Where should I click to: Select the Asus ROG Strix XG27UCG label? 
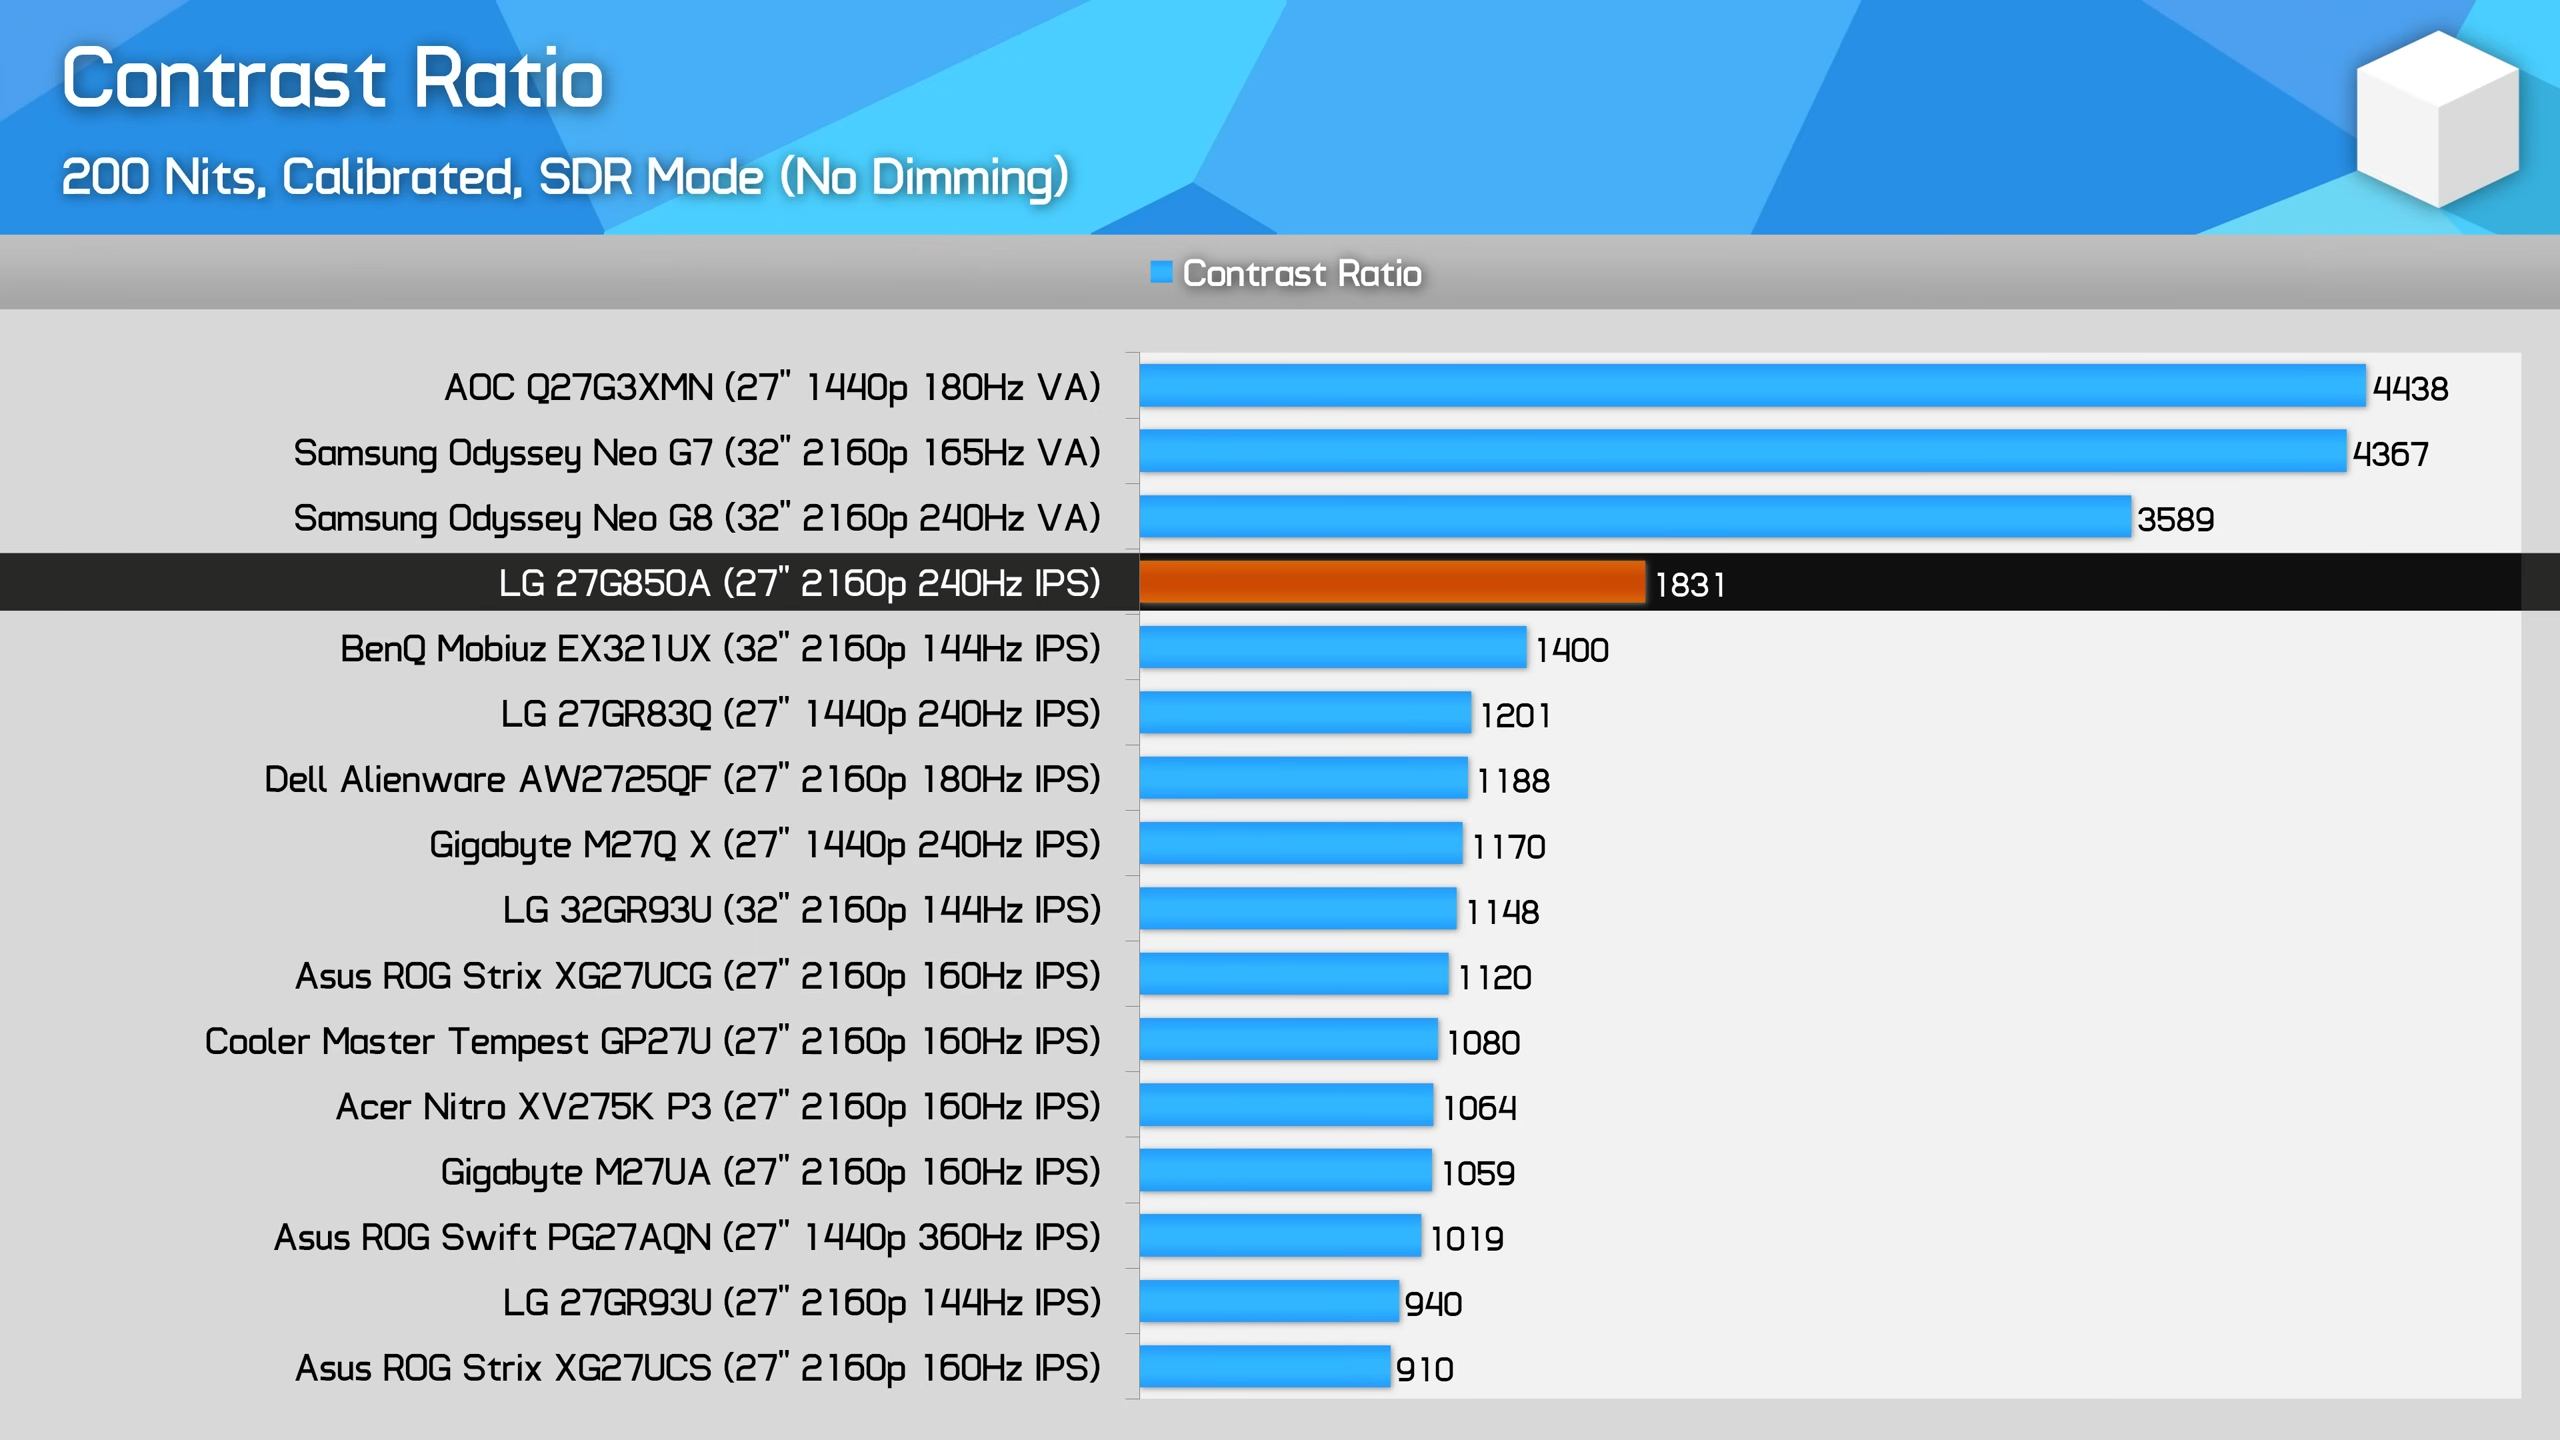point(698,976)
